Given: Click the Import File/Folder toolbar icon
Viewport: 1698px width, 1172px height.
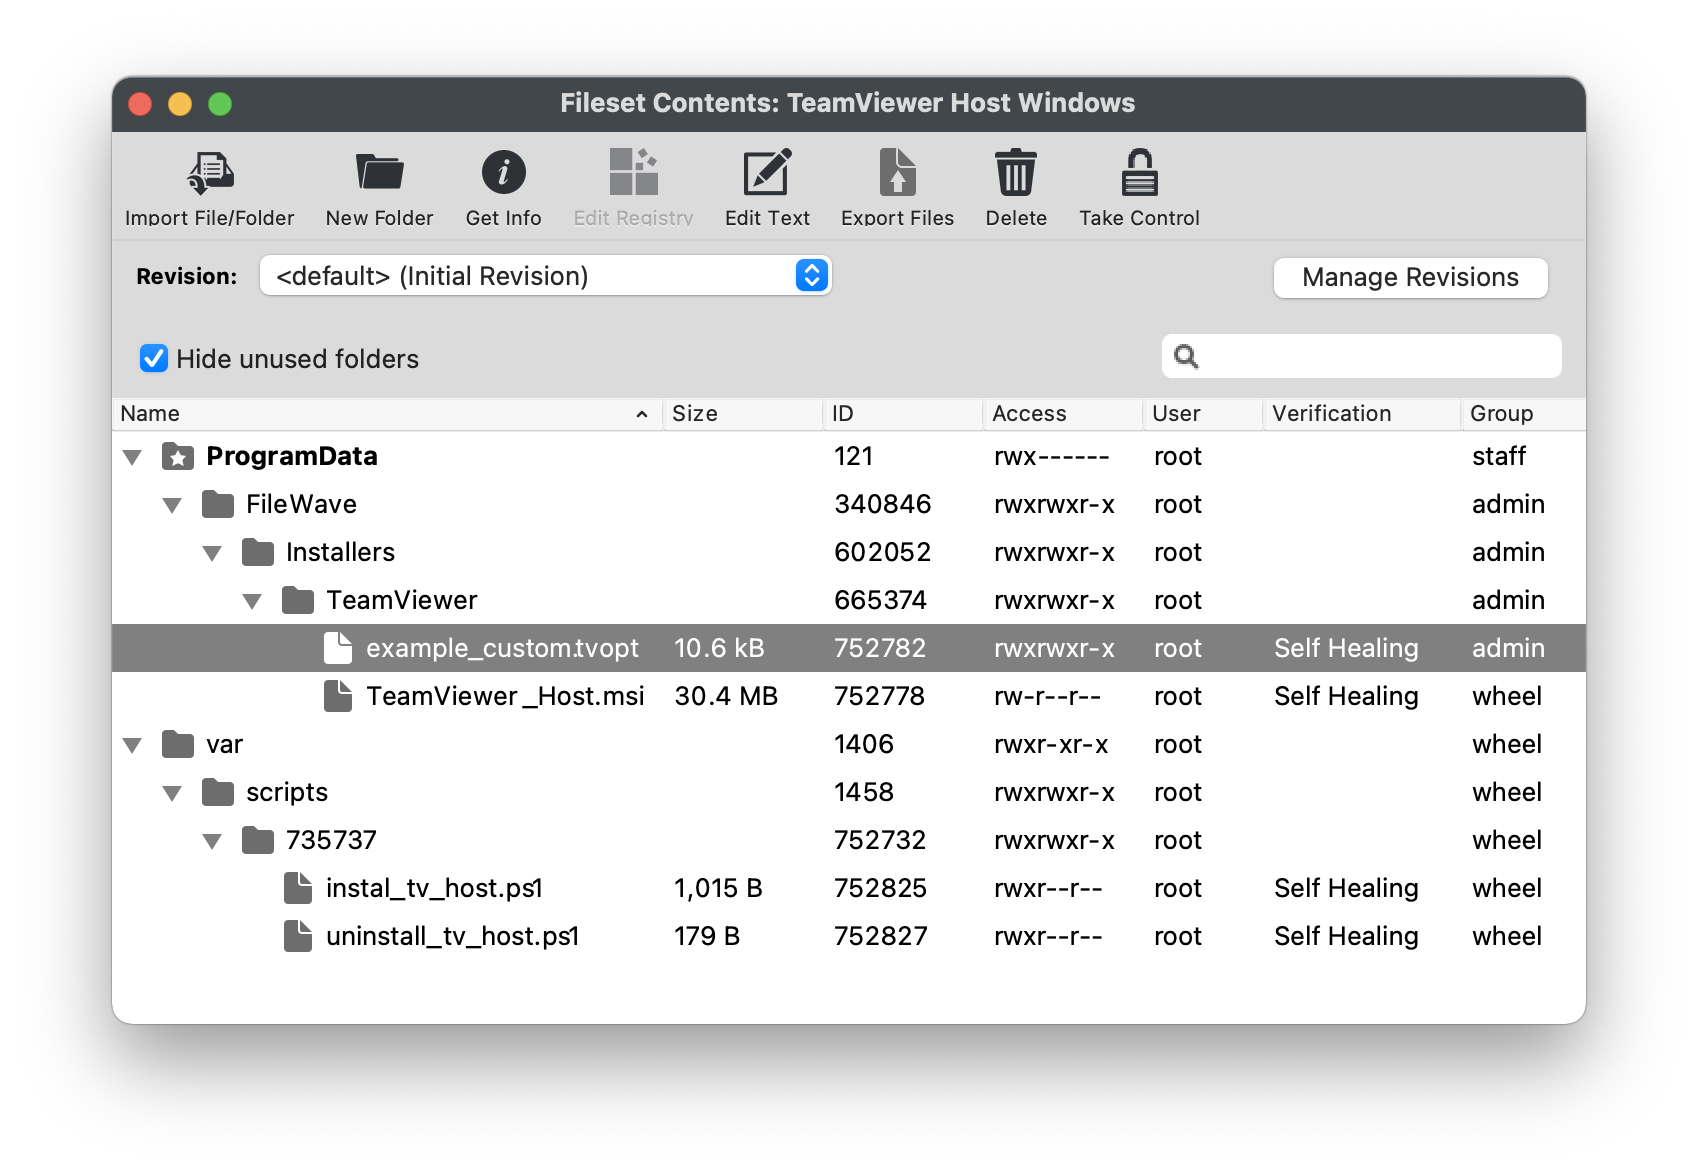Looking at the screenshot, I should [210, 173].
